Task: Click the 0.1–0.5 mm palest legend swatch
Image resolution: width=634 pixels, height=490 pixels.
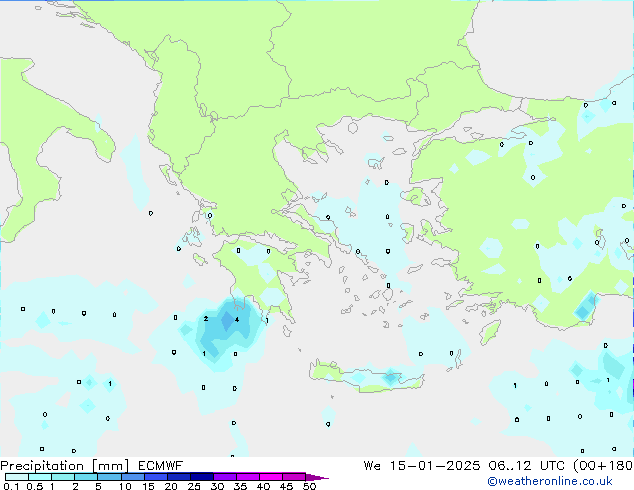Action: [17, 477]
